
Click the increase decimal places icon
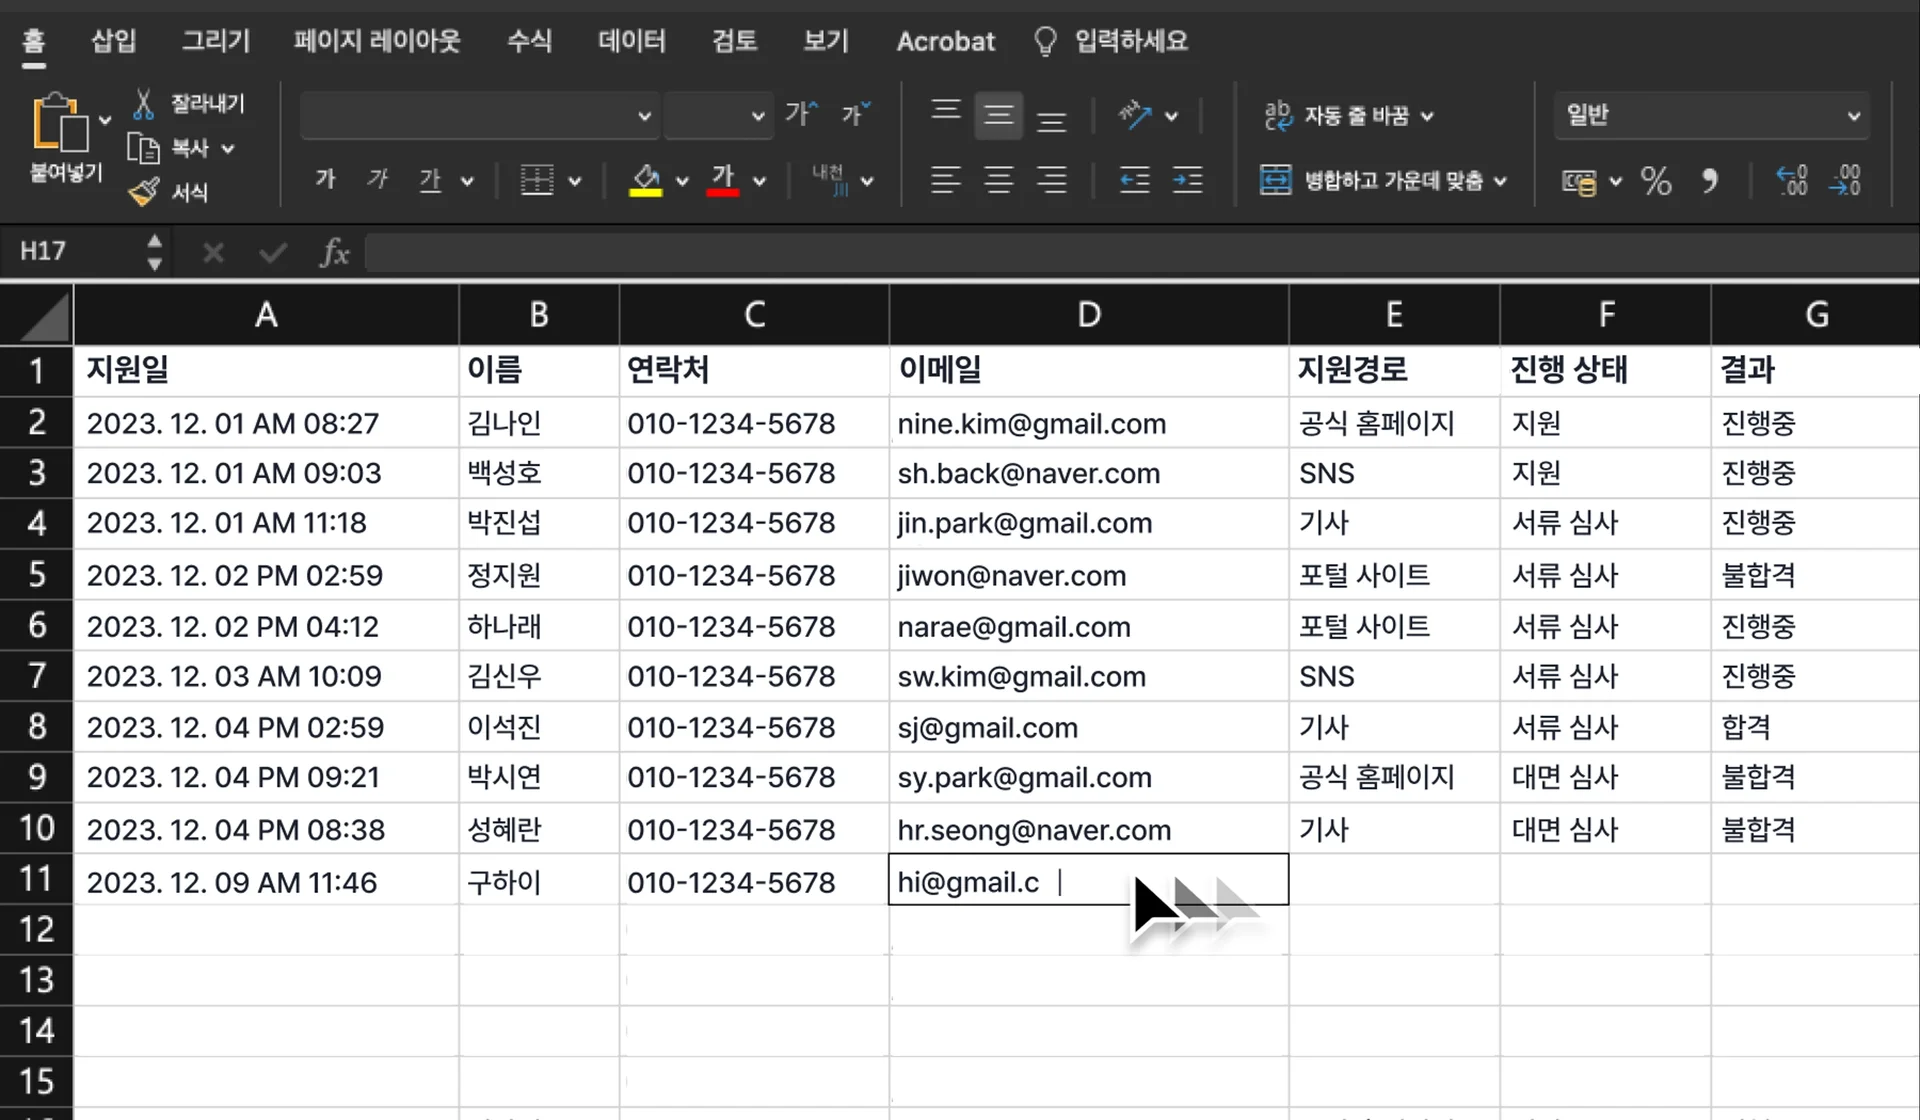pos(1791,181)
